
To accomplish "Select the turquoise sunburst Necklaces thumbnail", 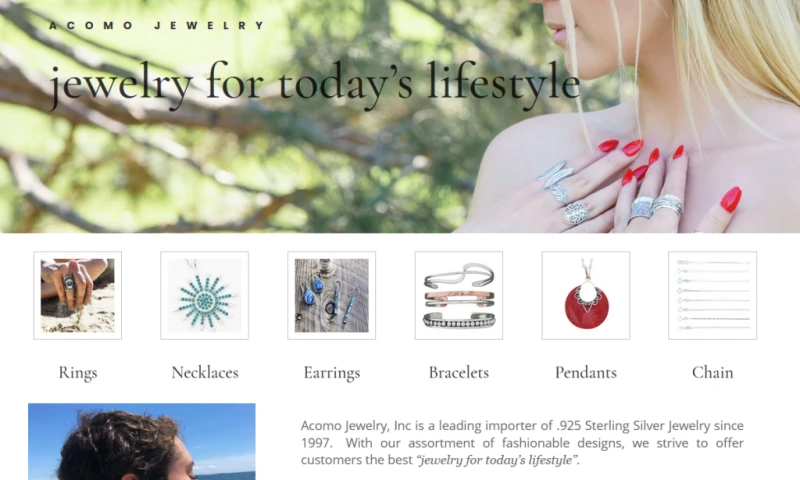I will click(205, 295).
